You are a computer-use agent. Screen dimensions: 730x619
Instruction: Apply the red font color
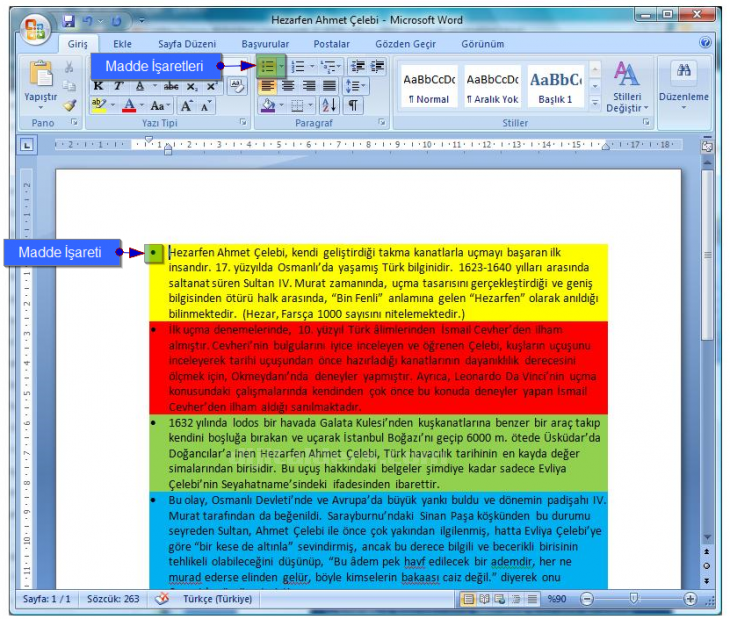click(129, 106)
